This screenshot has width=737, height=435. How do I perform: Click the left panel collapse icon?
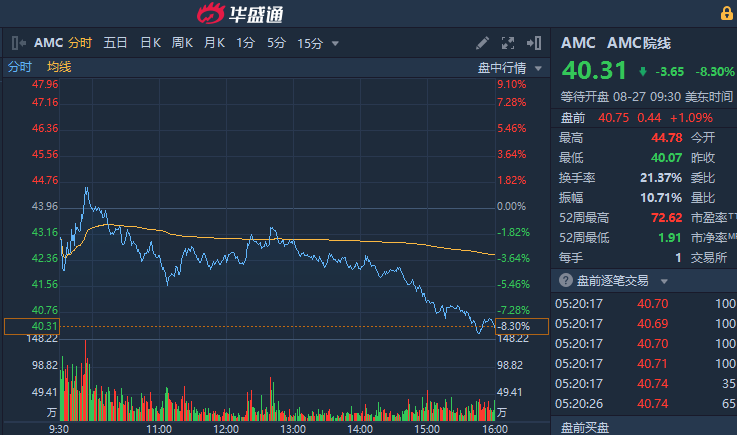pos(19,43)
